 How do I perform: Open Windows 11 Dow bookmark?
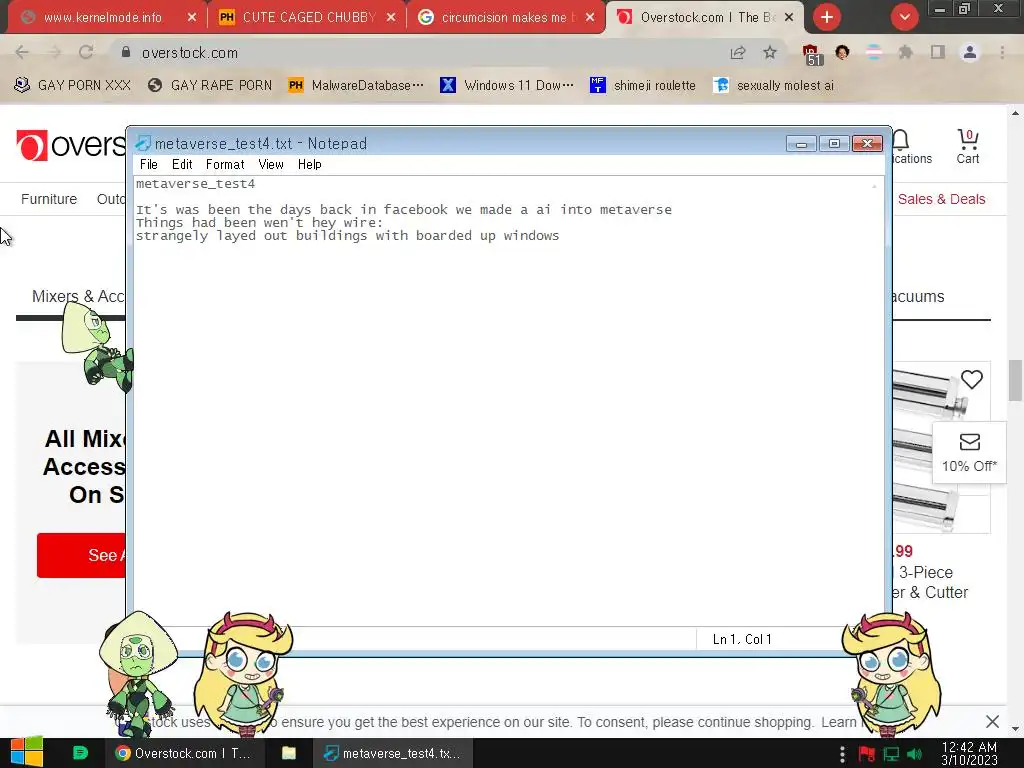tap(507, 86)
